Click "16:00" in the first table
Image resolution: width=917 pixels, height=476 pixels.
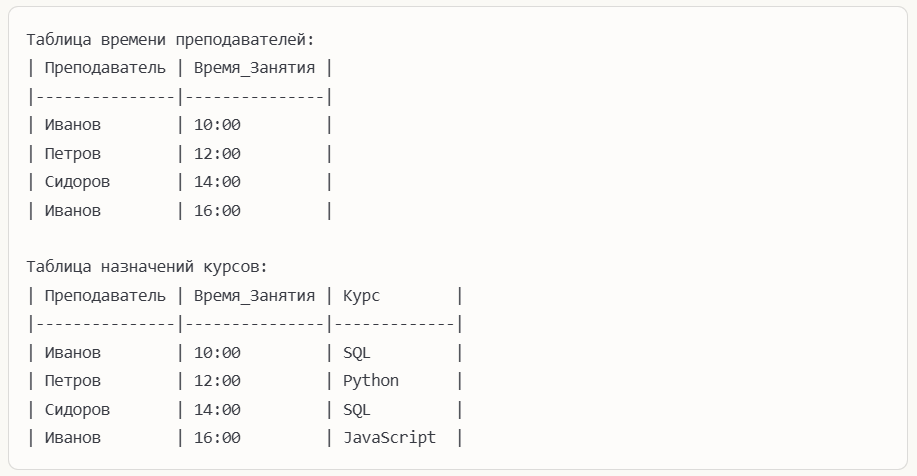click(217, 211)
